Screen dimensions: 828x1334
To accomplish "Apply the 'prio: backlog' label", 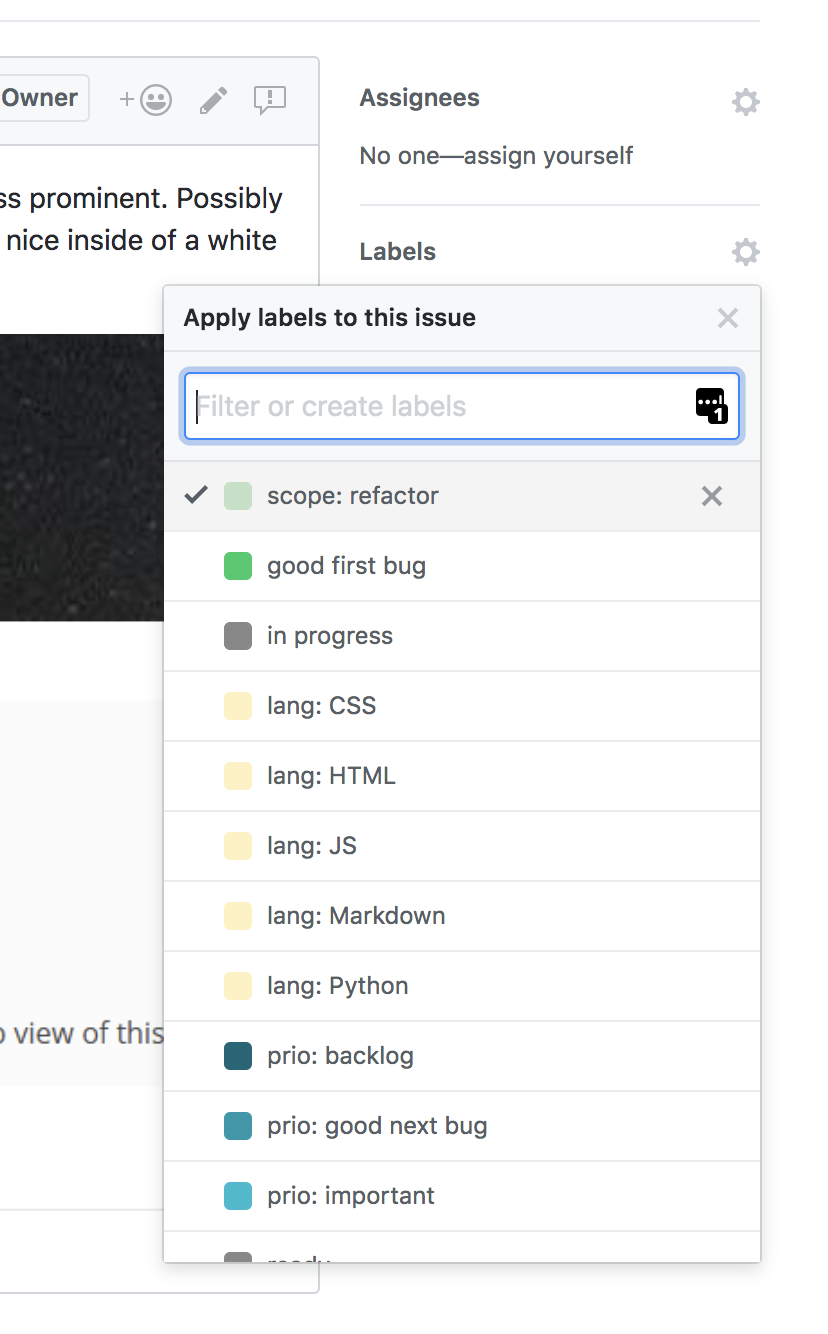I will tap(340, 1056).
